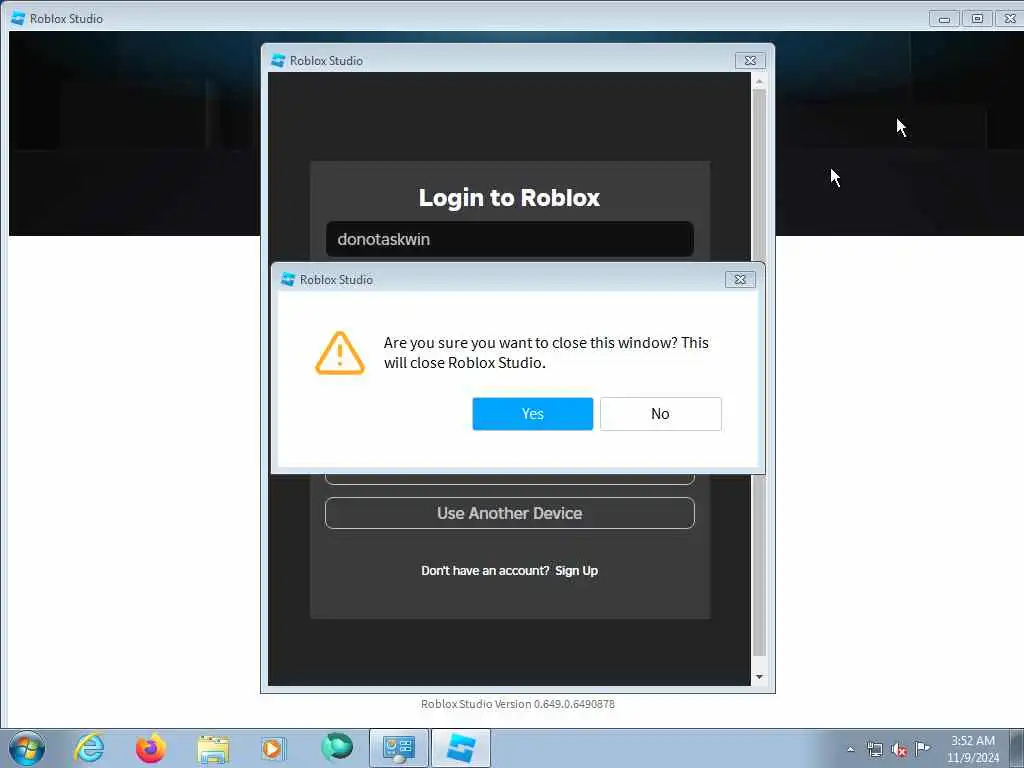Click the network tray icon

(874, 750)
